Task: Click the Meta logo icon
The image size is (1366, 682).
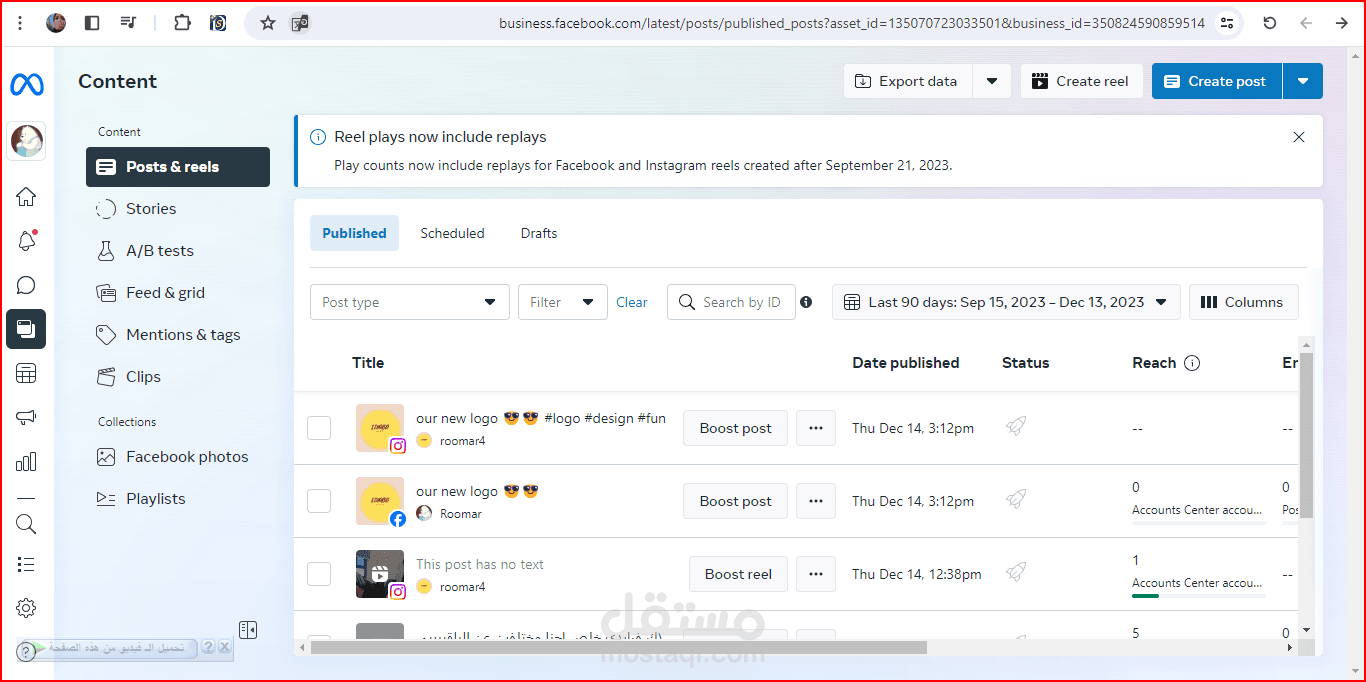Action: click(27, 85)
